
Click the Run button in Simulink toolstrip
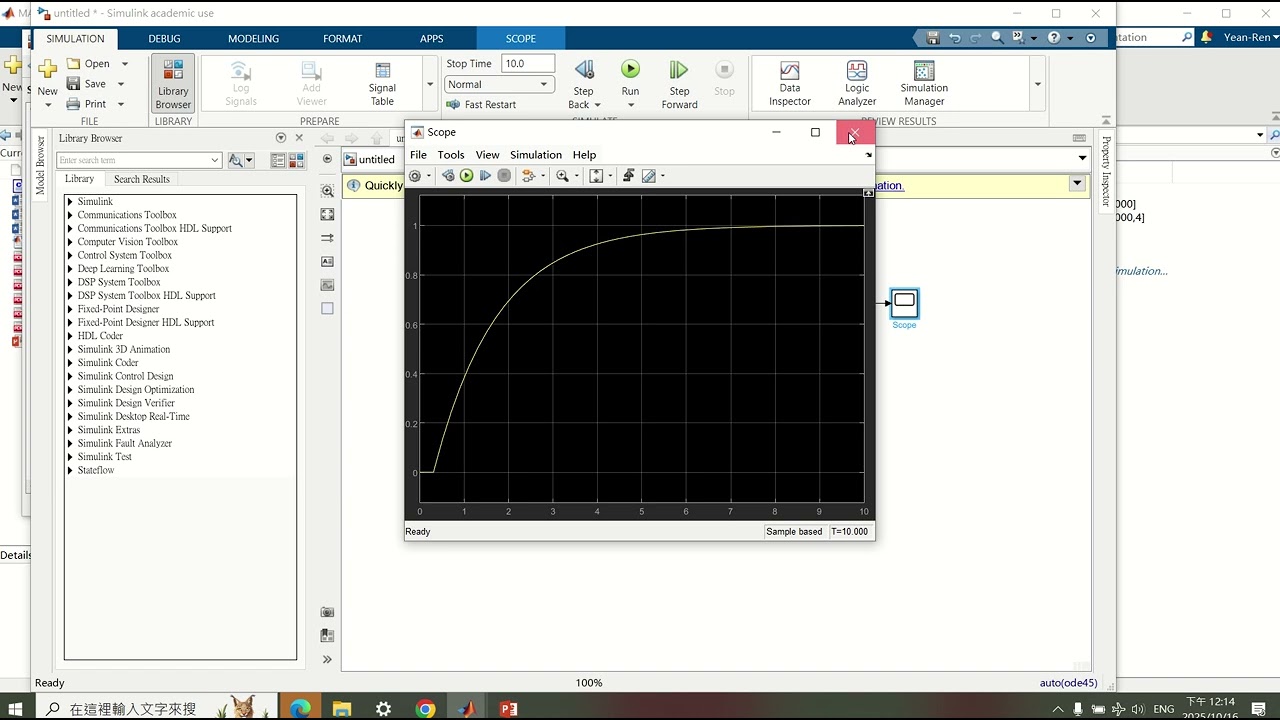630,69
